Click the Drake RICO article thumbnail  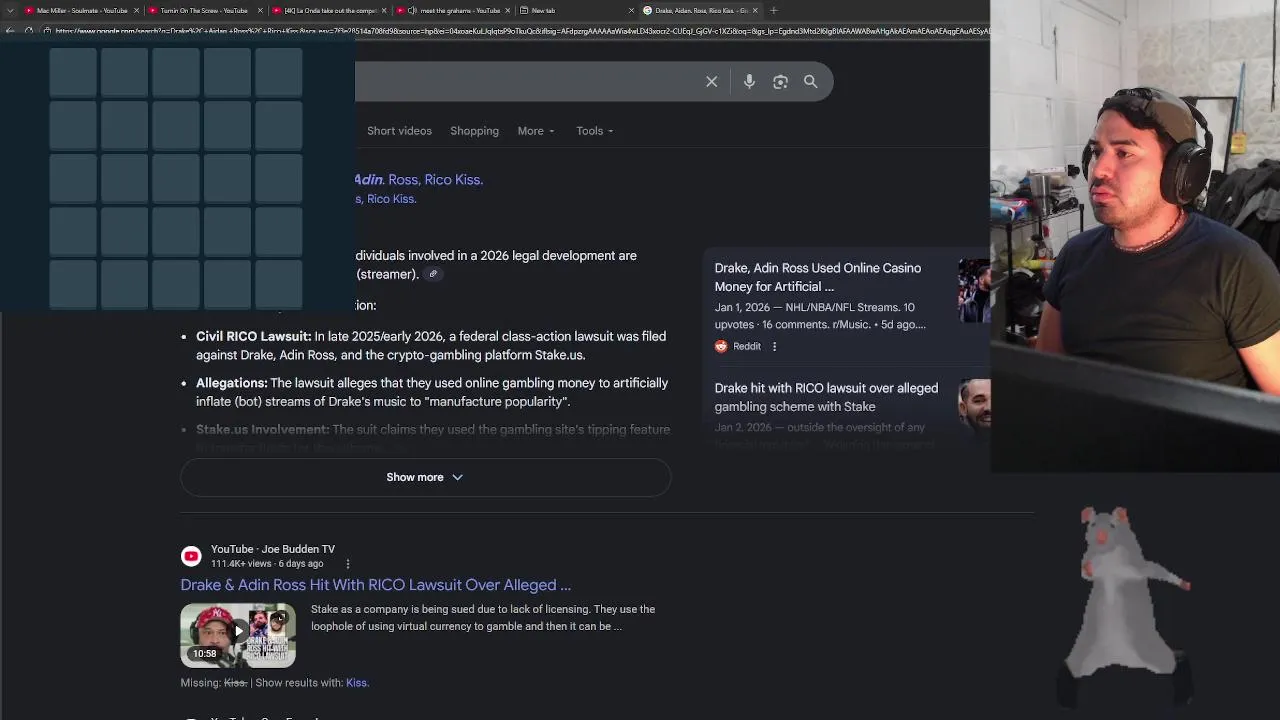click(974, 404)
